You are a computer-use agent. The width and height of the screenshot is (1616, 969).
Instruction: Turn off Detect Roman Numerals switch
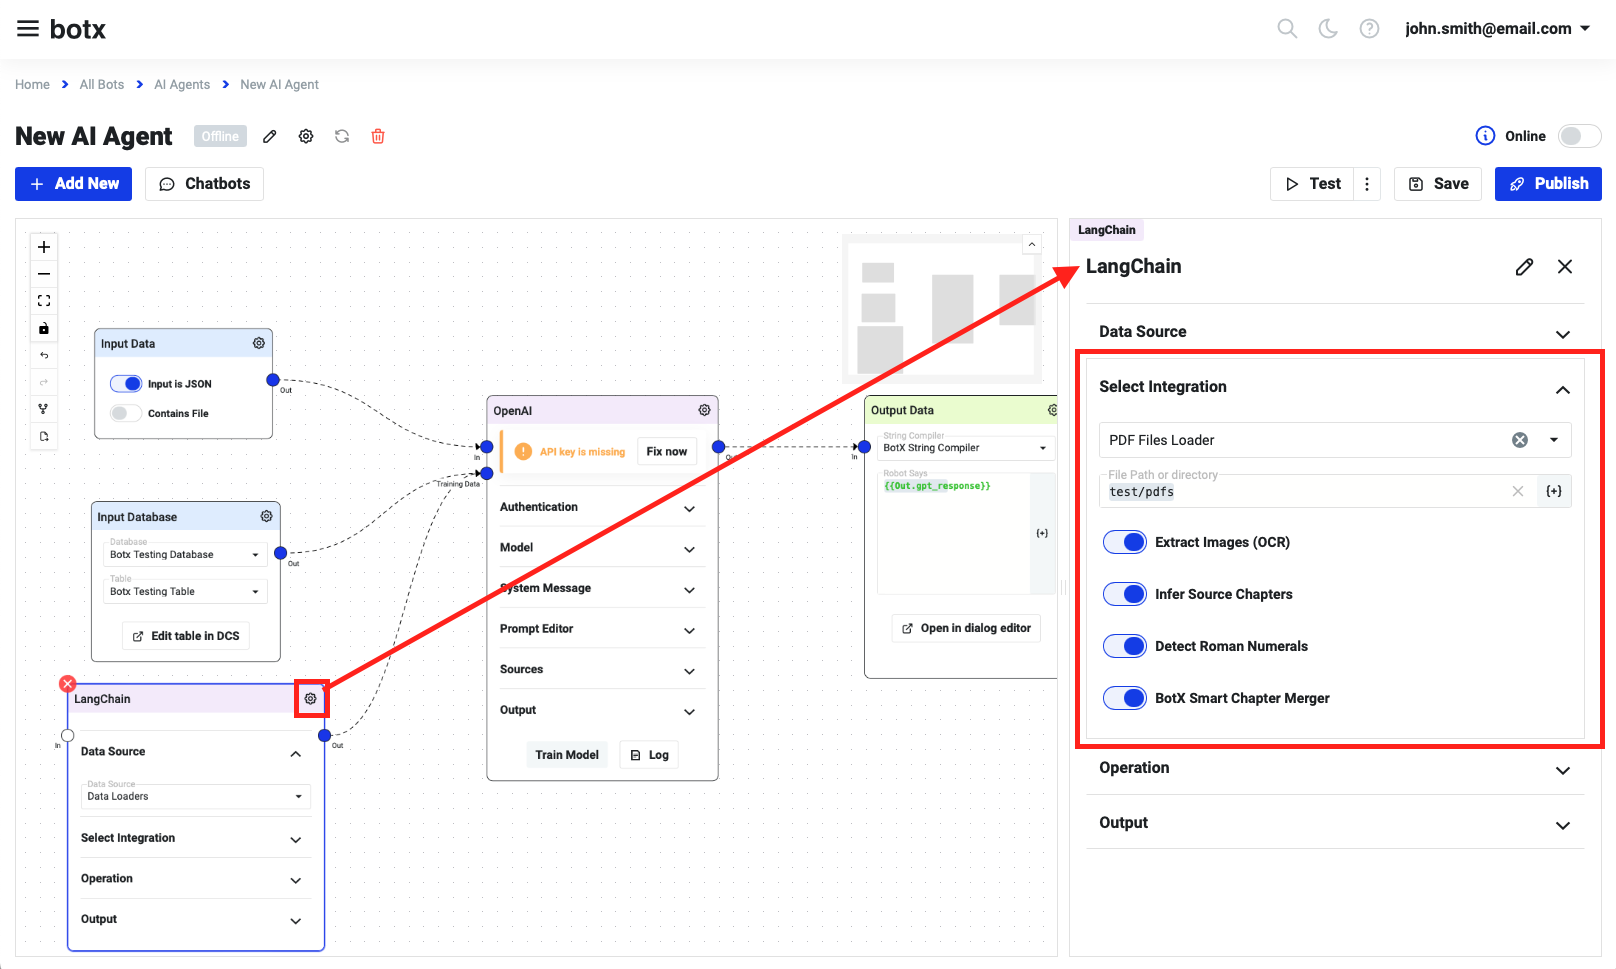(1125, 646)
